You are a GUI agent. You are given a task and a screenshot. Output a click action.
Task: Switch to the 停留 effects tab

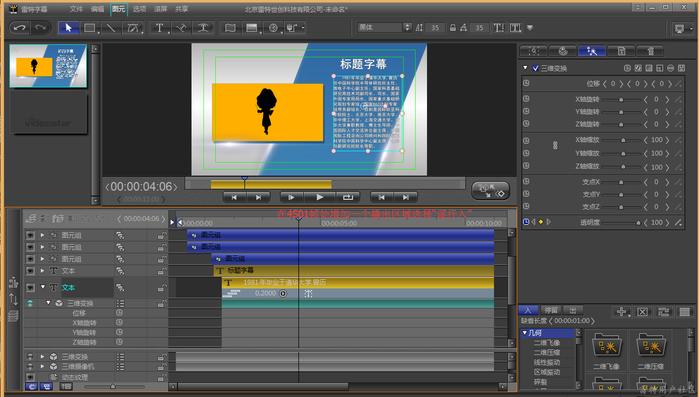click(x=551, y=310)
